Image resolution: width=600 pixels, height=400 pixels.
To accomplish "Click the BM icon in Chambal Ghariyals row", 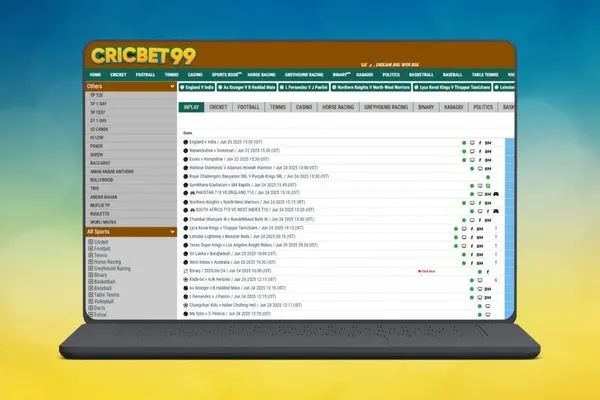I will coord(488,220).
